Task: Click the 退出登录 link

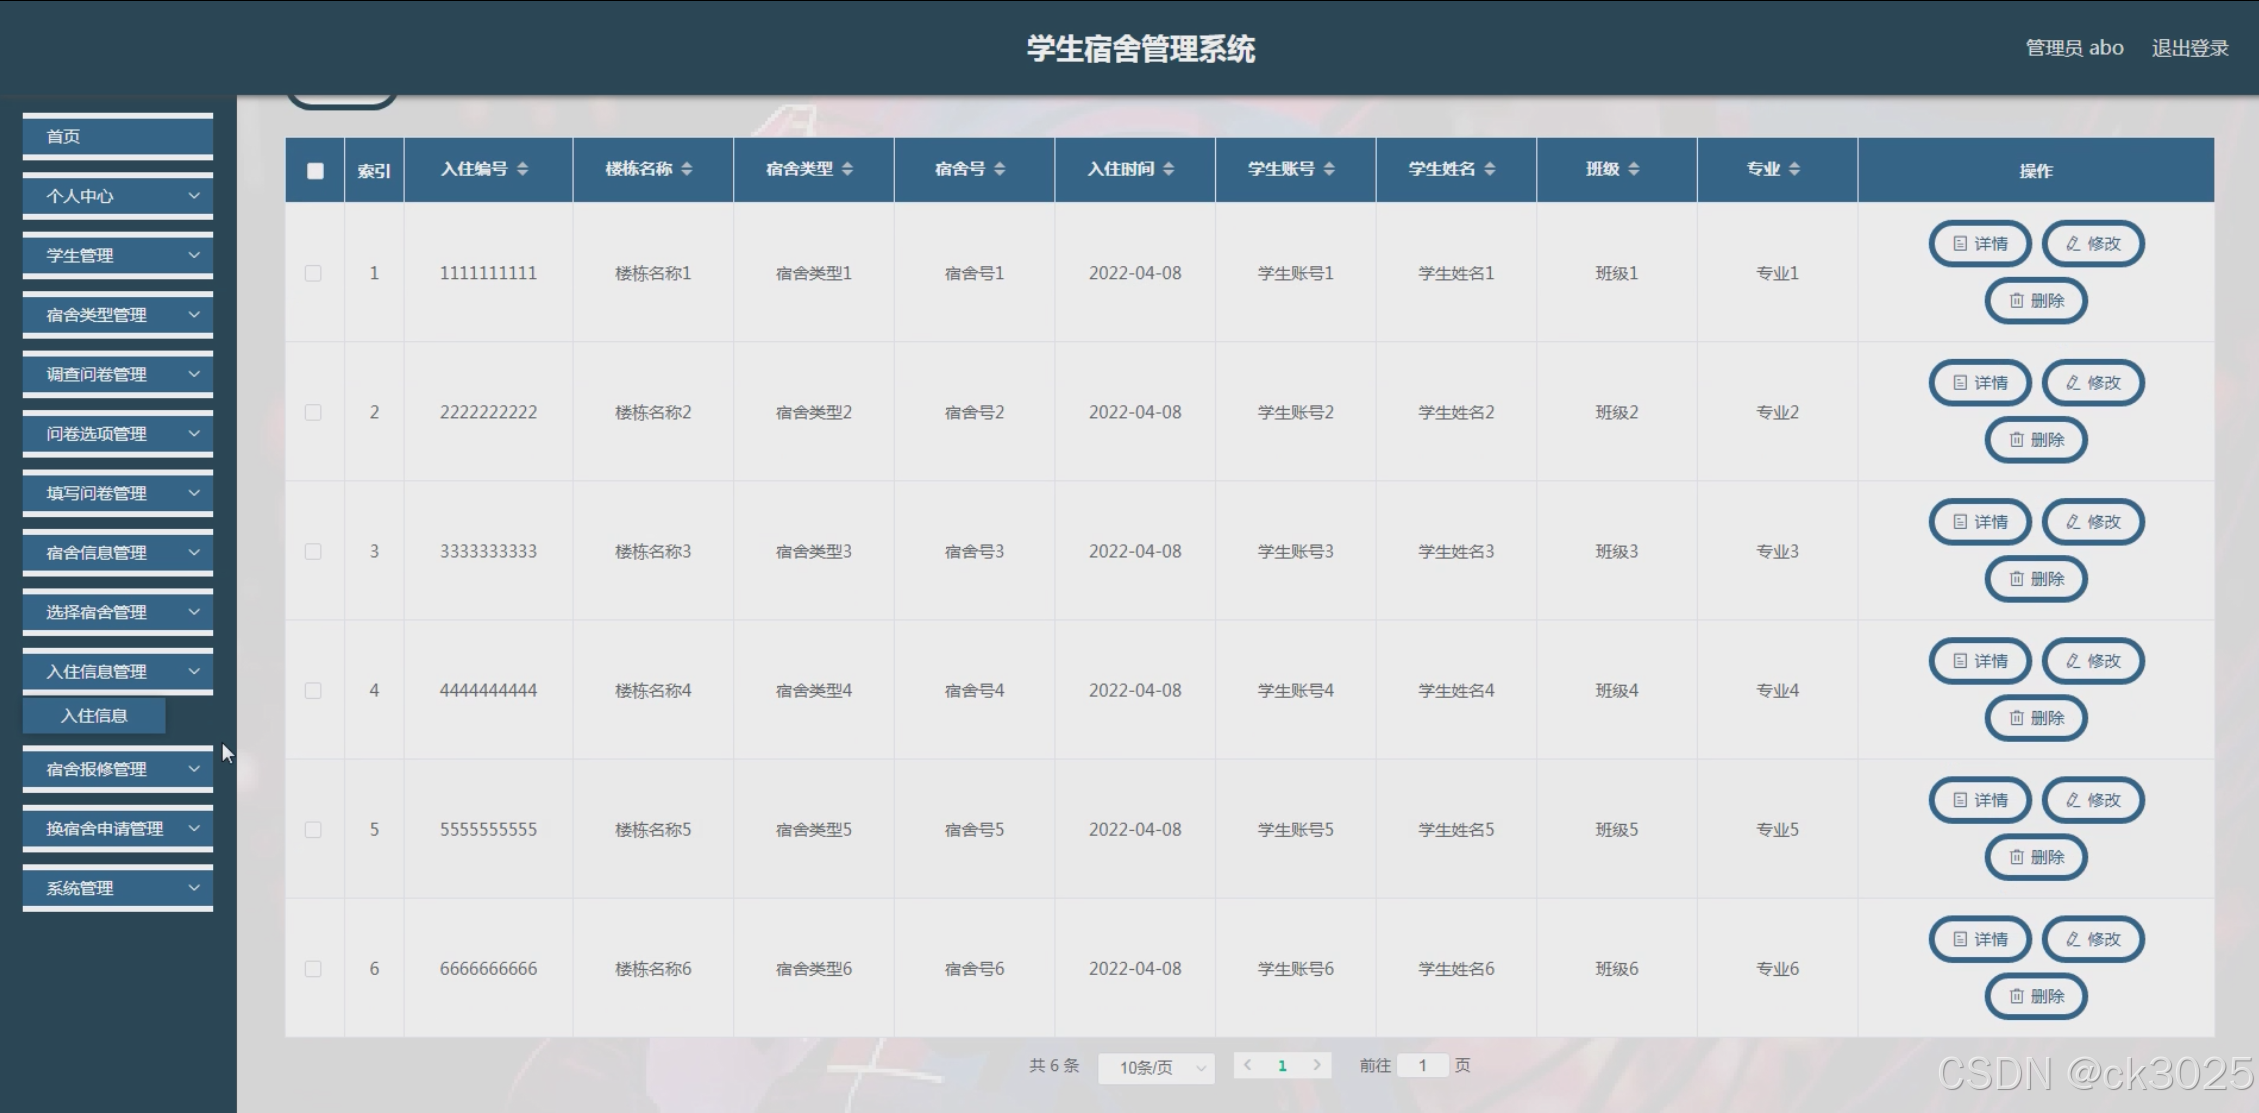Action: 2189,48
